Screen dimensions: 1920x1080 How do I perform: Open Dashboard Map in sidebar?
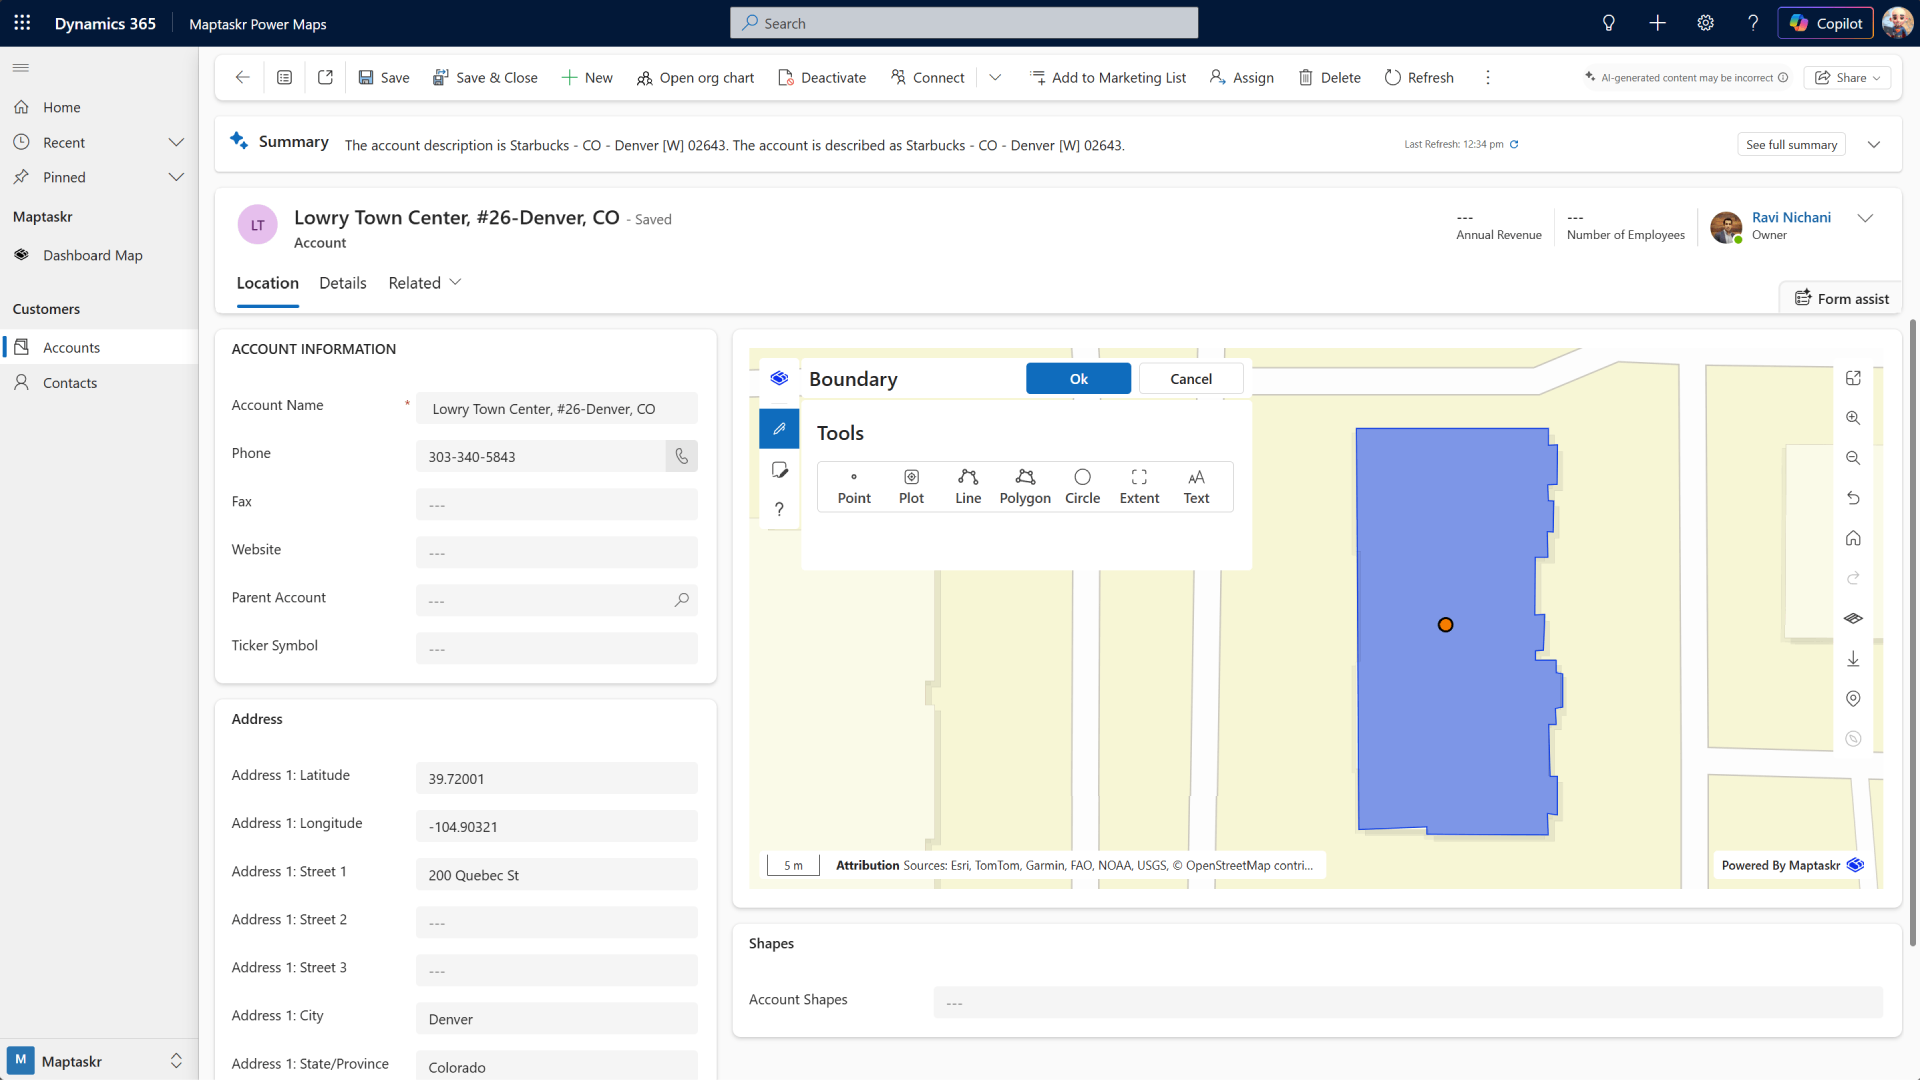tap(92, 255)
